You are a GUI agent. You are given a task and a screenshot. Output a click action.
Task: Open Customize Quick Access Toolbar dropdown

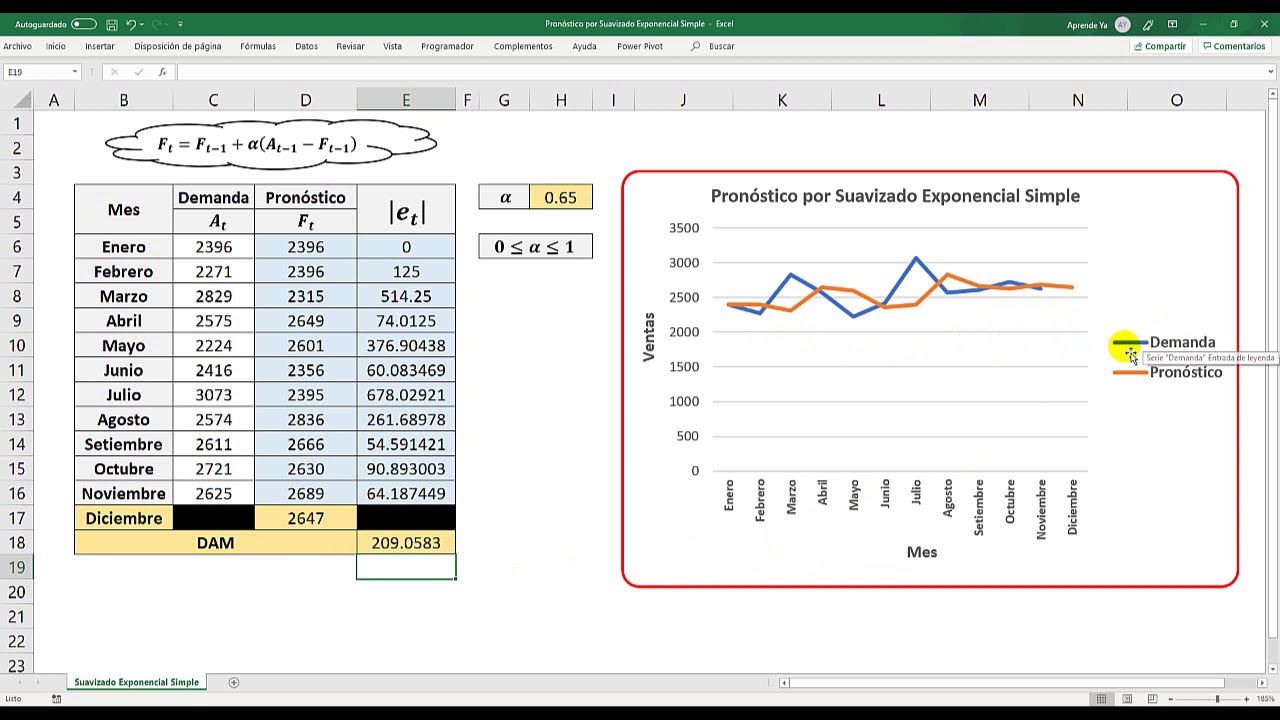tap(180, 24)
